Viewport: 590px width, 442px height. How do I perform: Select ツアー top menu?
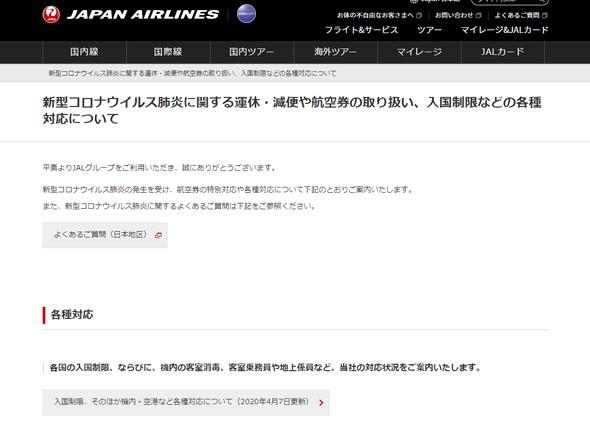pos(429,30)
